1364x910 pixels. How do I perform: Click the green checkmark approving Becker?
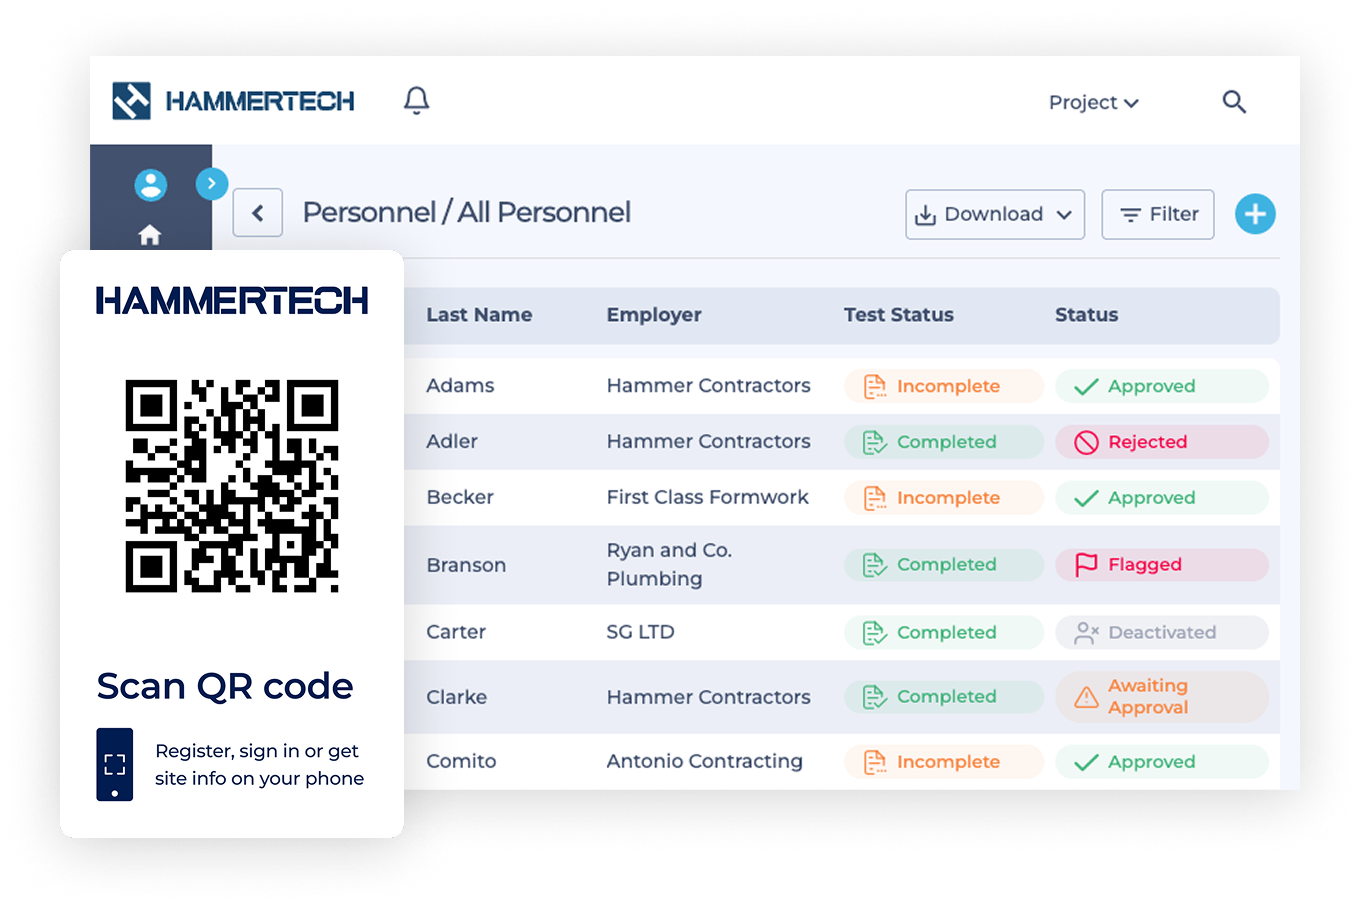[1085, 497]
